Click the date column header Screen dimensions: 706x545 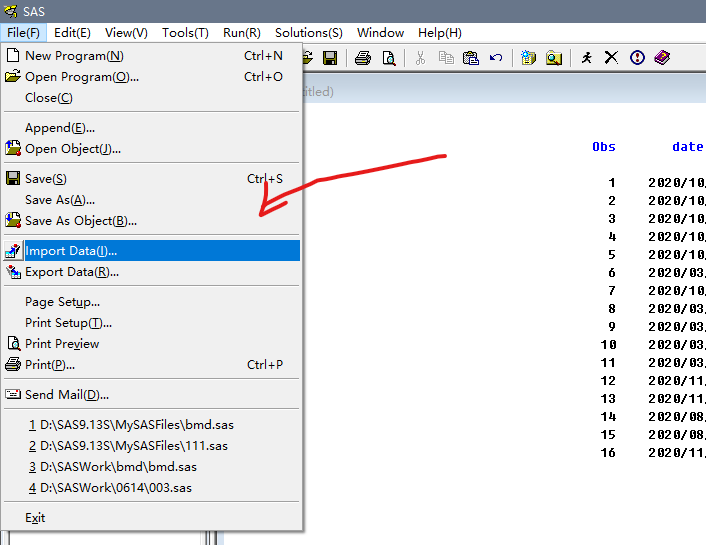687,147
